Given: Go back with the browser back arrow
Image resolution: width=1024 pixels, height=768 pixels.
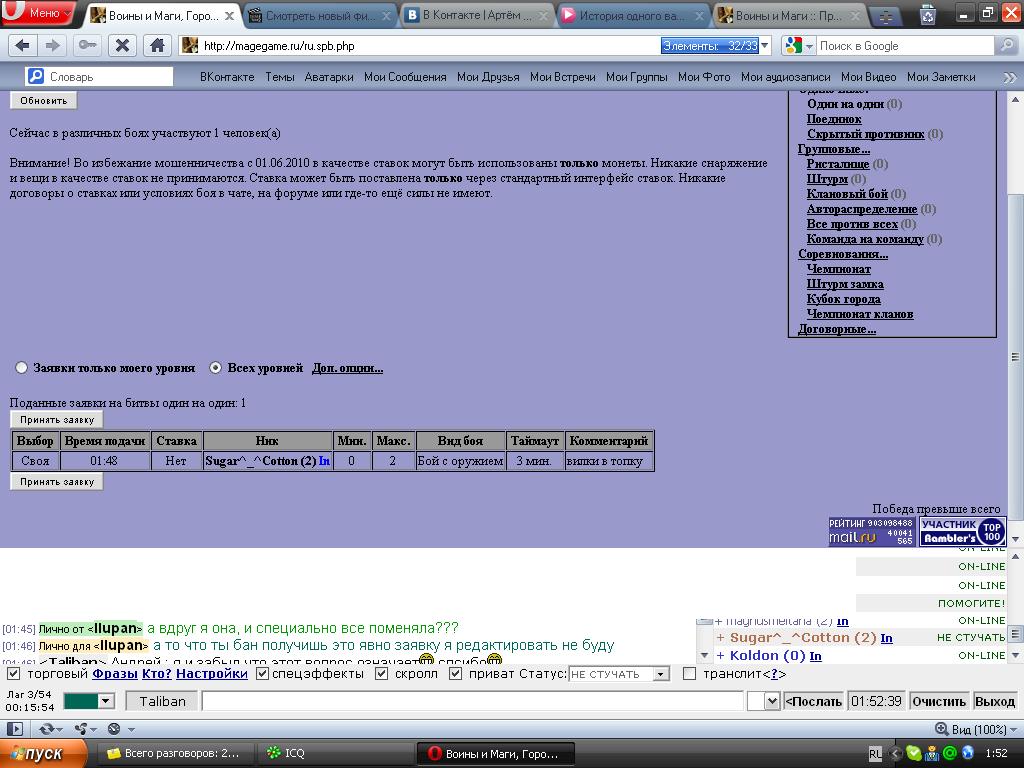Looking at the screenshot, I should pos(22,45).
